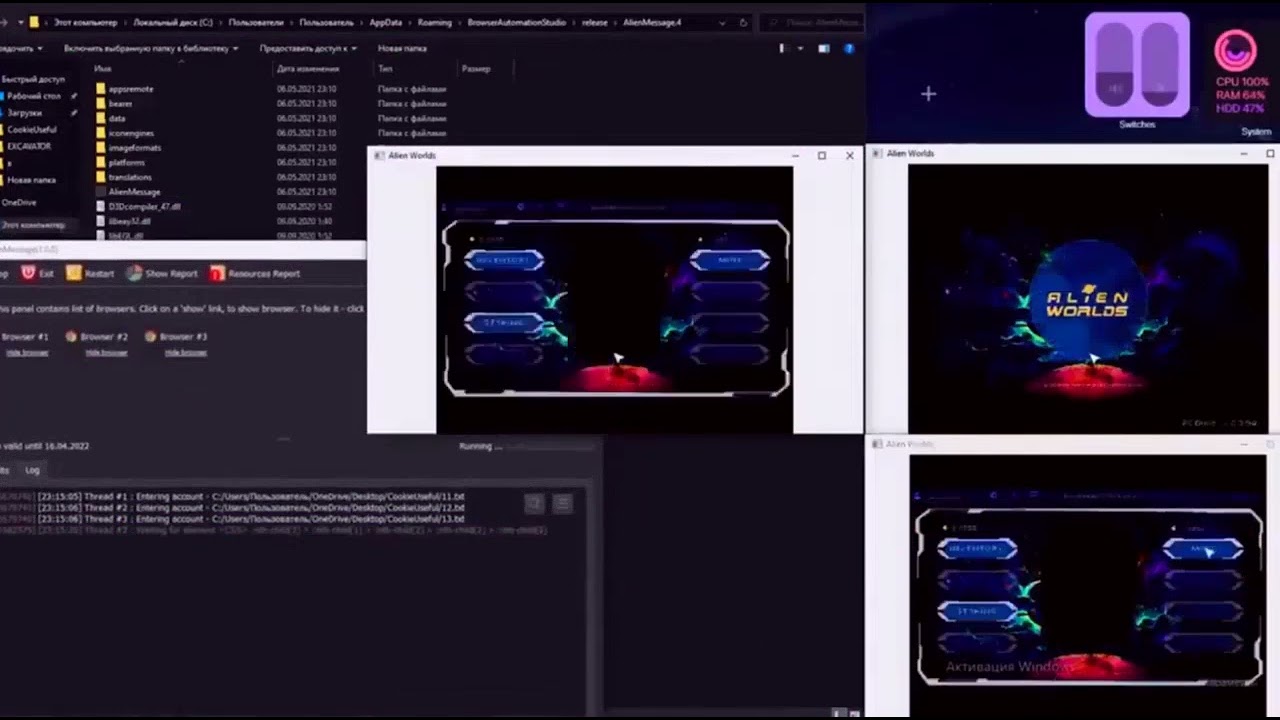Click the Exit icon in BAS toolbar

[28, 273]
